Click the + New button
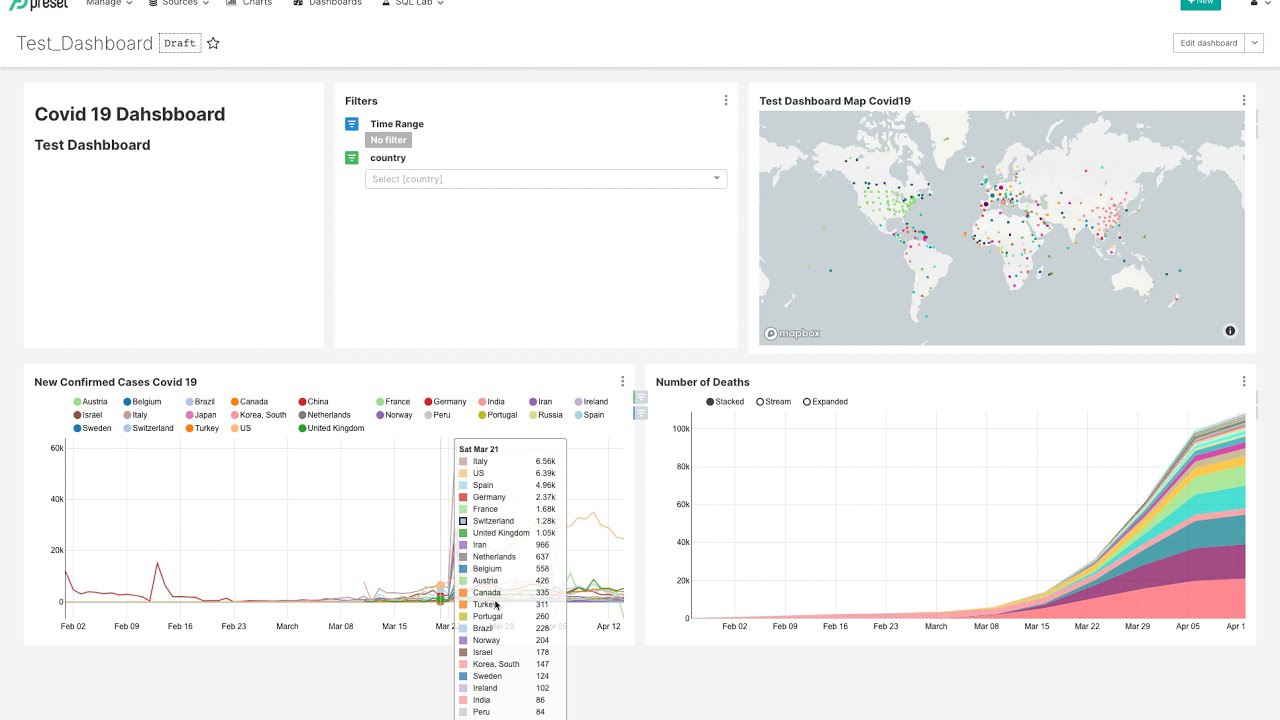Image resolution: width=1280 pixels, height=720 pixels. pyautogui.click(x=1200, y=3)
